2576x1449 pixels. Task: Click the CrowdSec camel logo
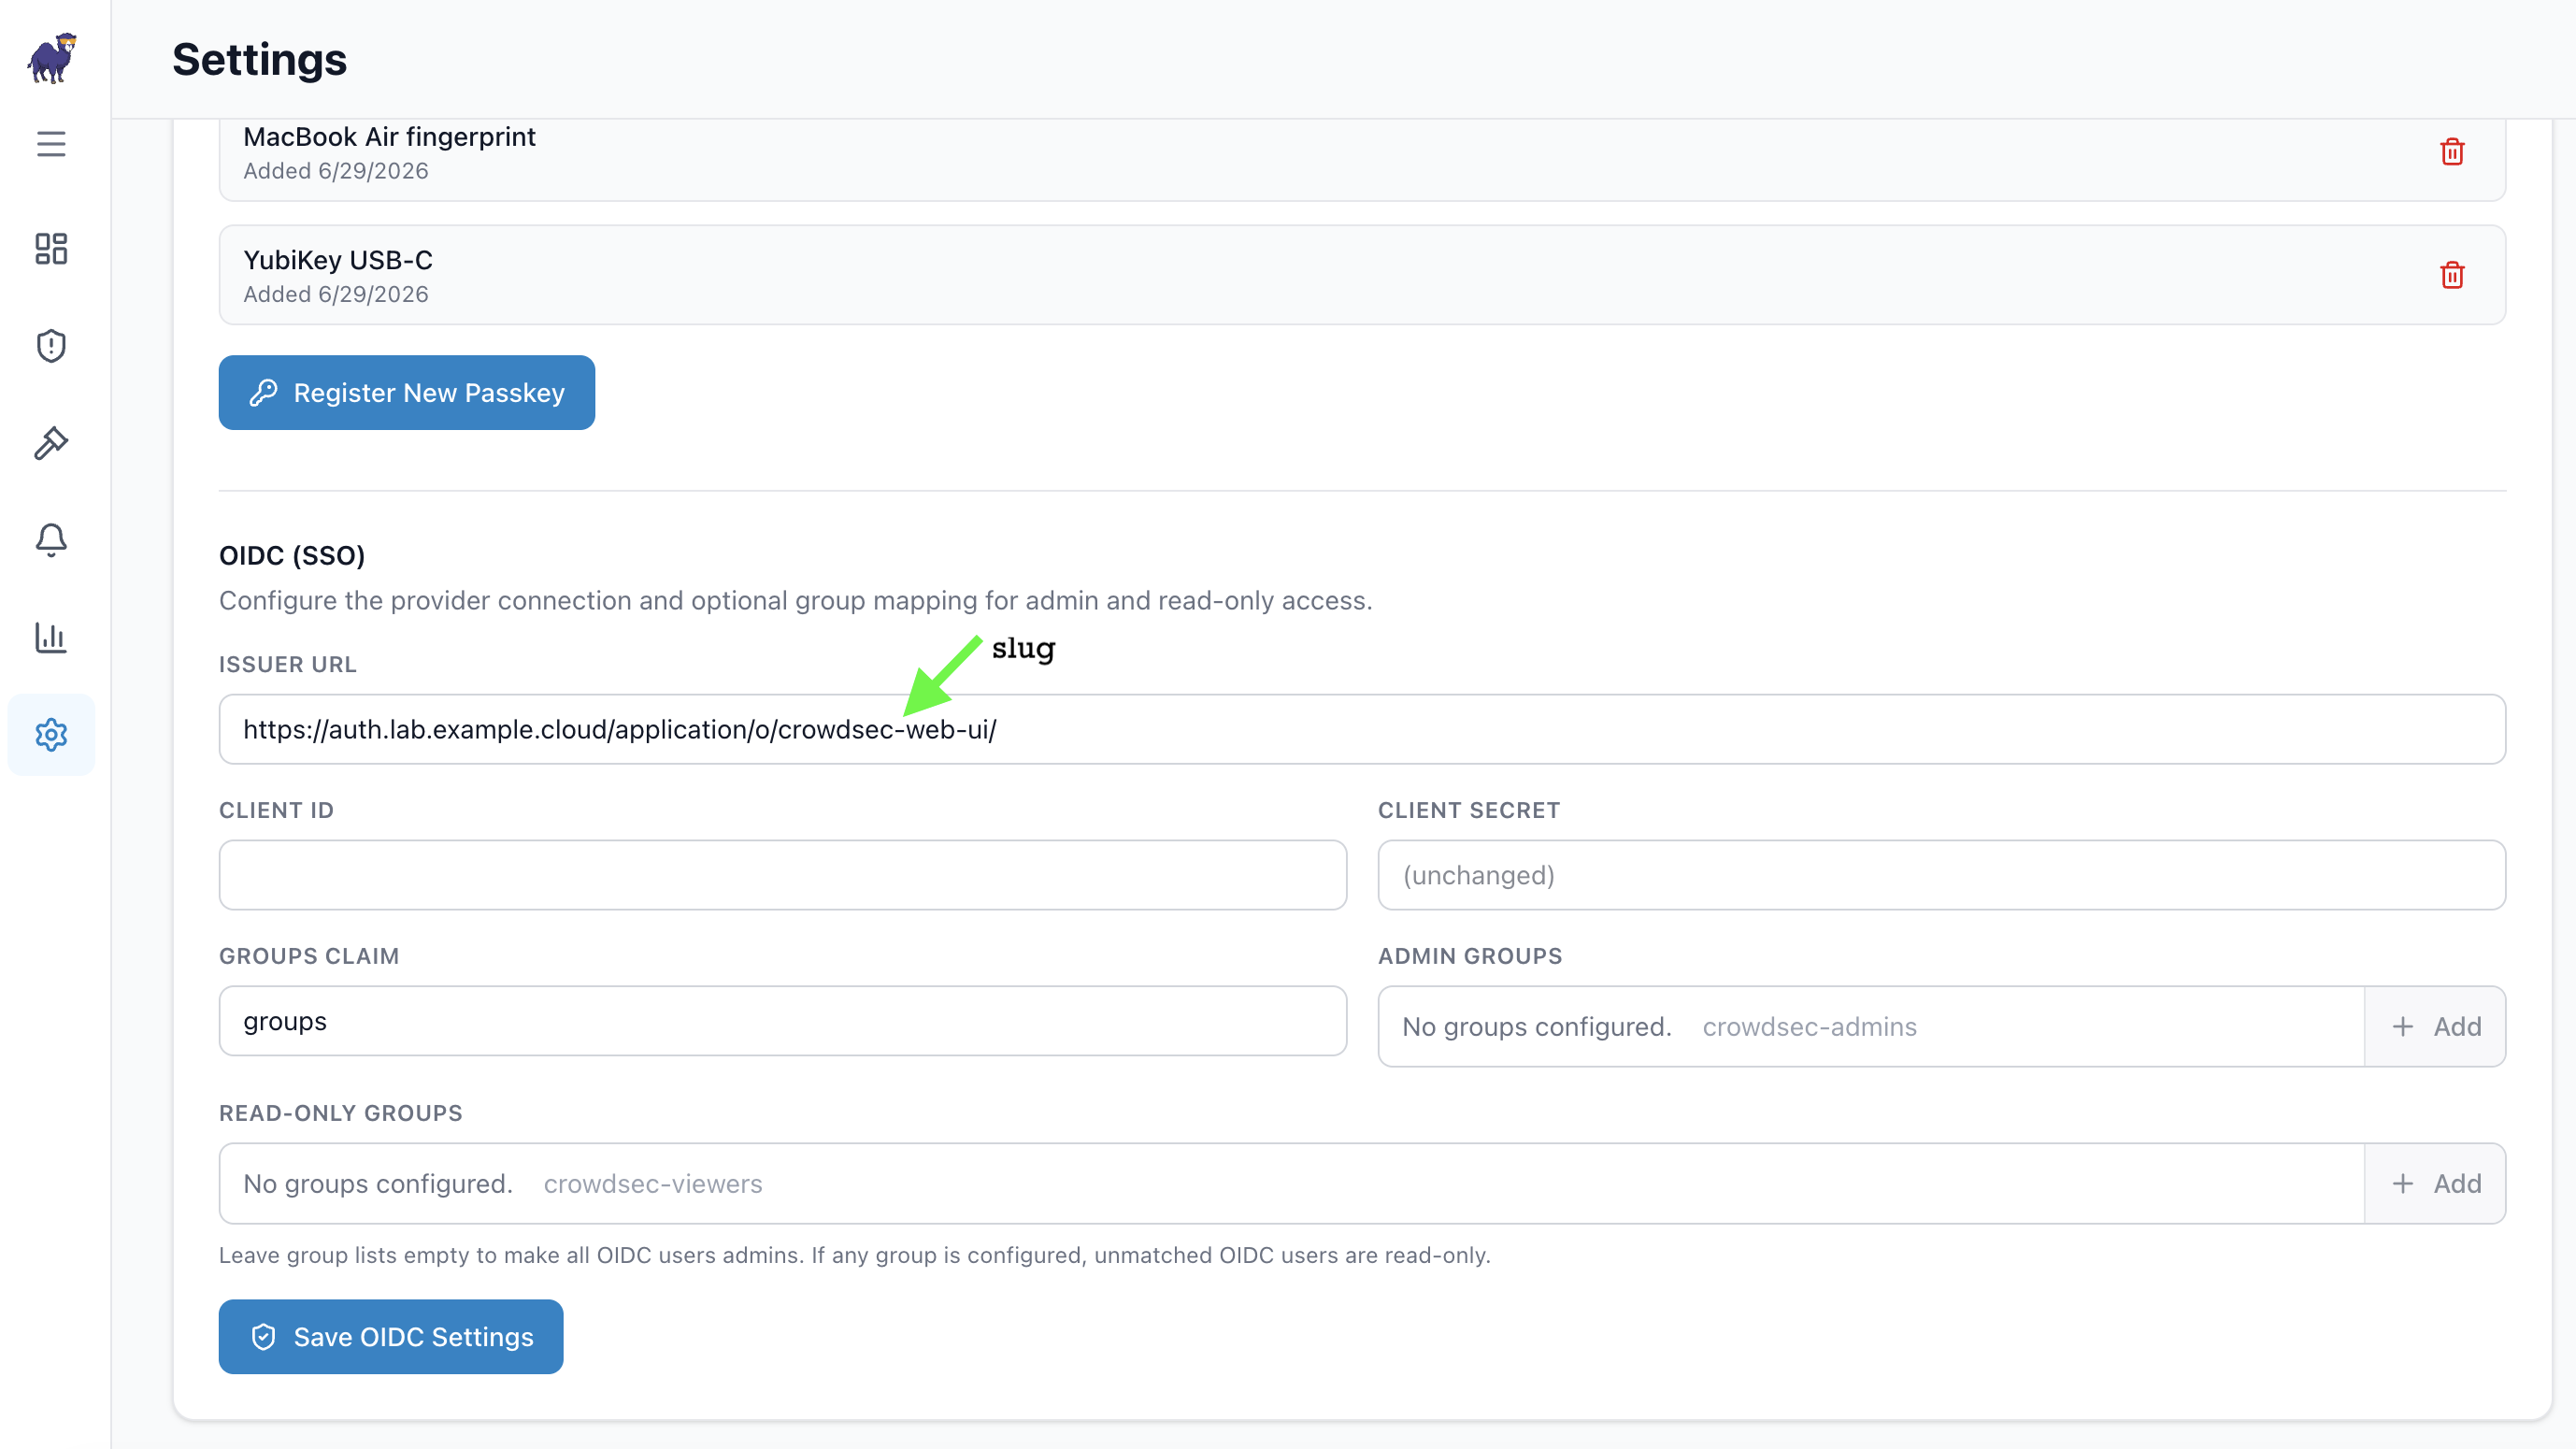52,58
